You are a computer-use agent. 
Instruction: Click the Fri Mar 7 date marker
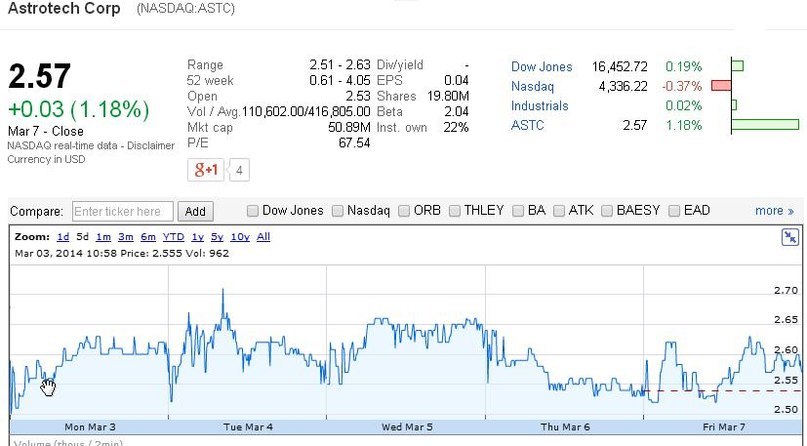pos(724,427)
